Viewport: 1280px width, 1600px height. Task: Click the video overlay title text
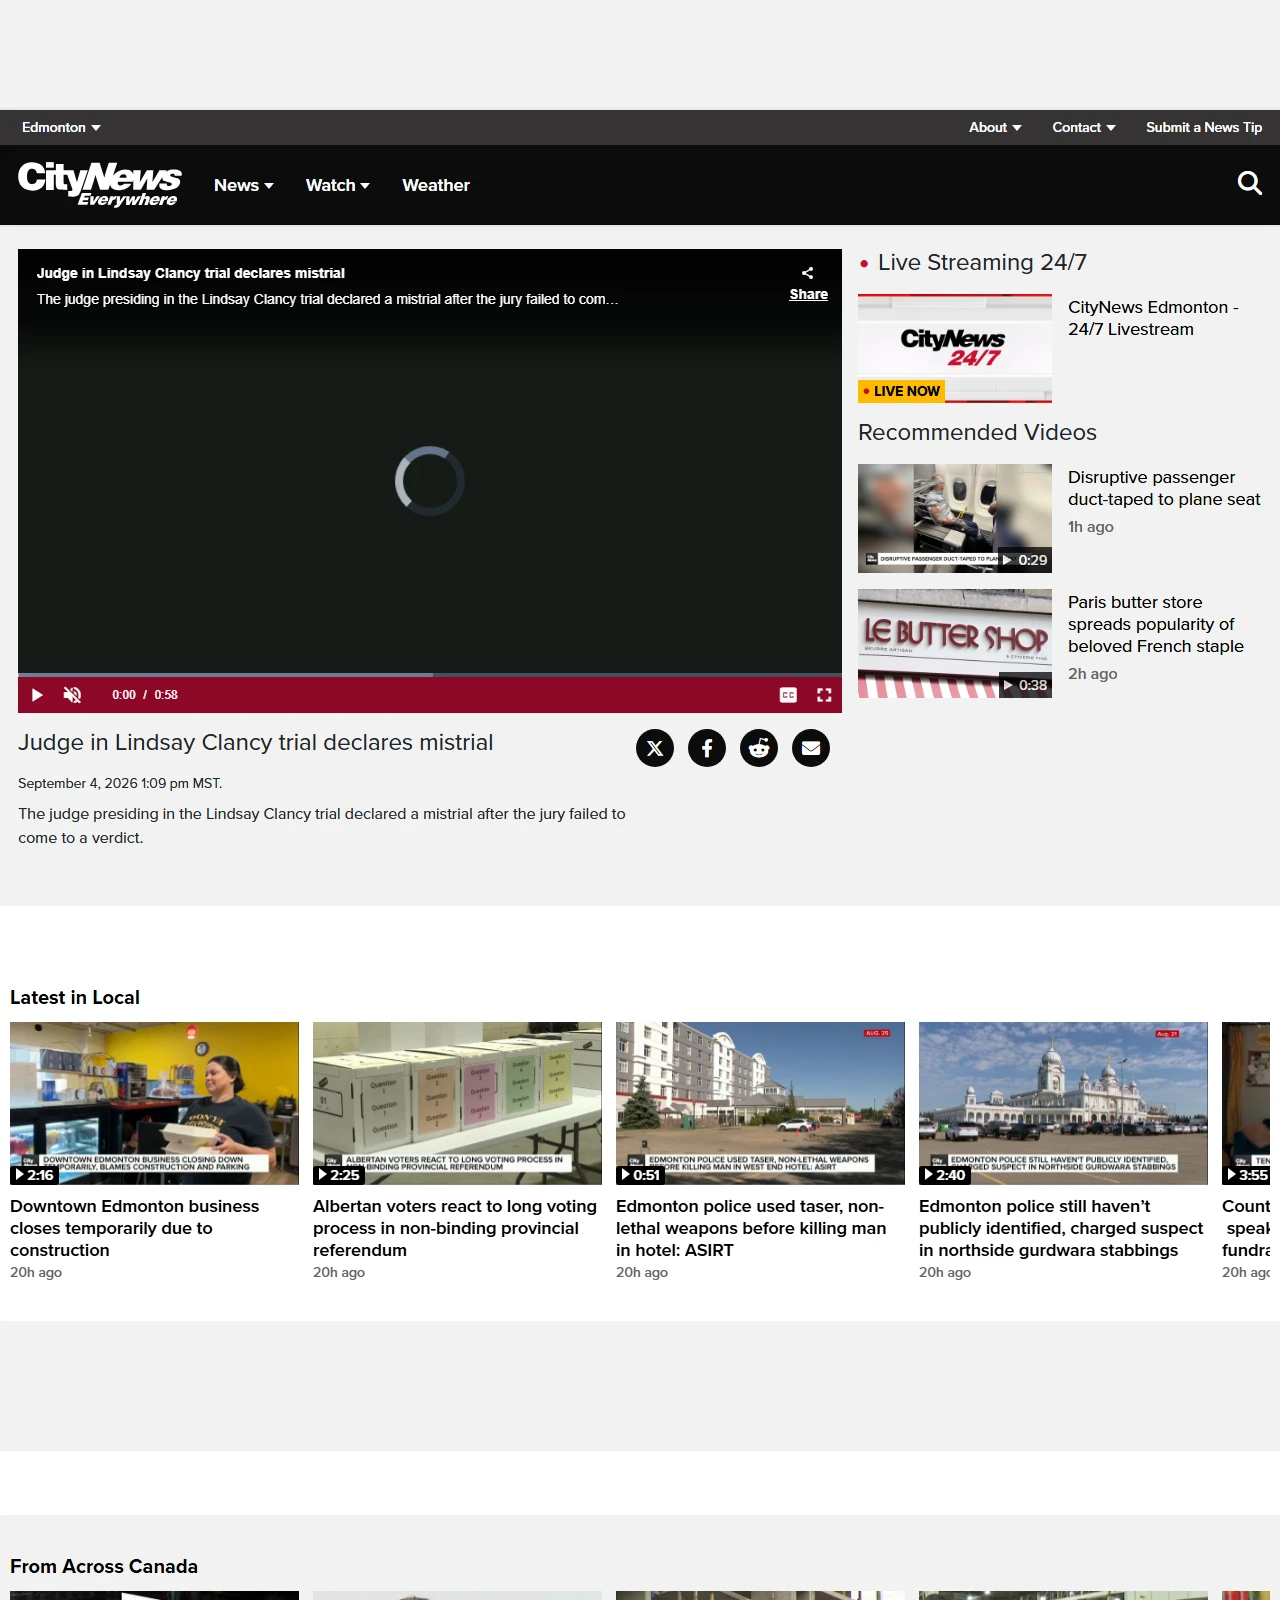point(191,273)
